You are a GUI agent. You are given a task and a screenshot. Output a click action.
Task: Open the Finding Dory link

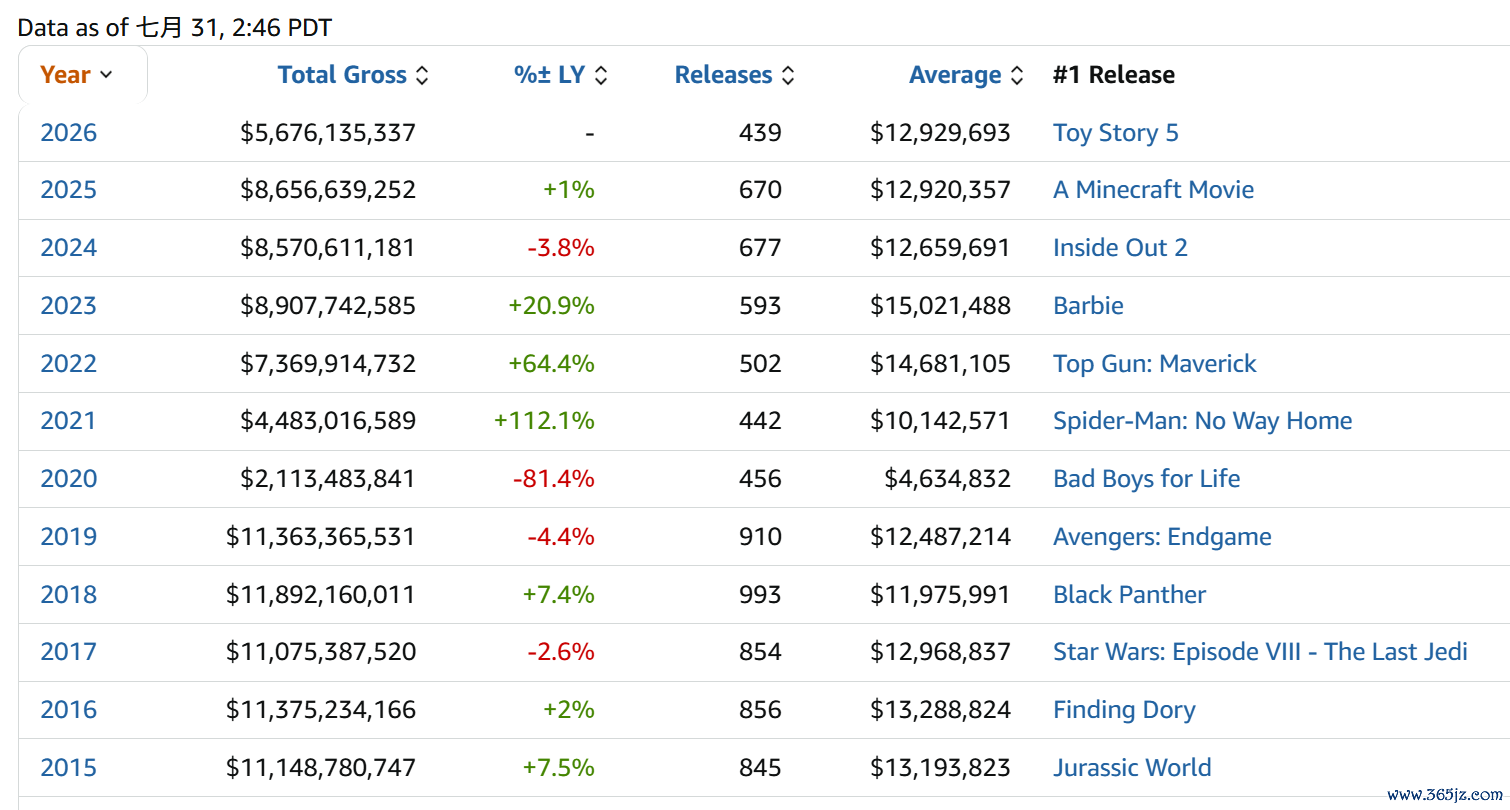click(1124, 710)
